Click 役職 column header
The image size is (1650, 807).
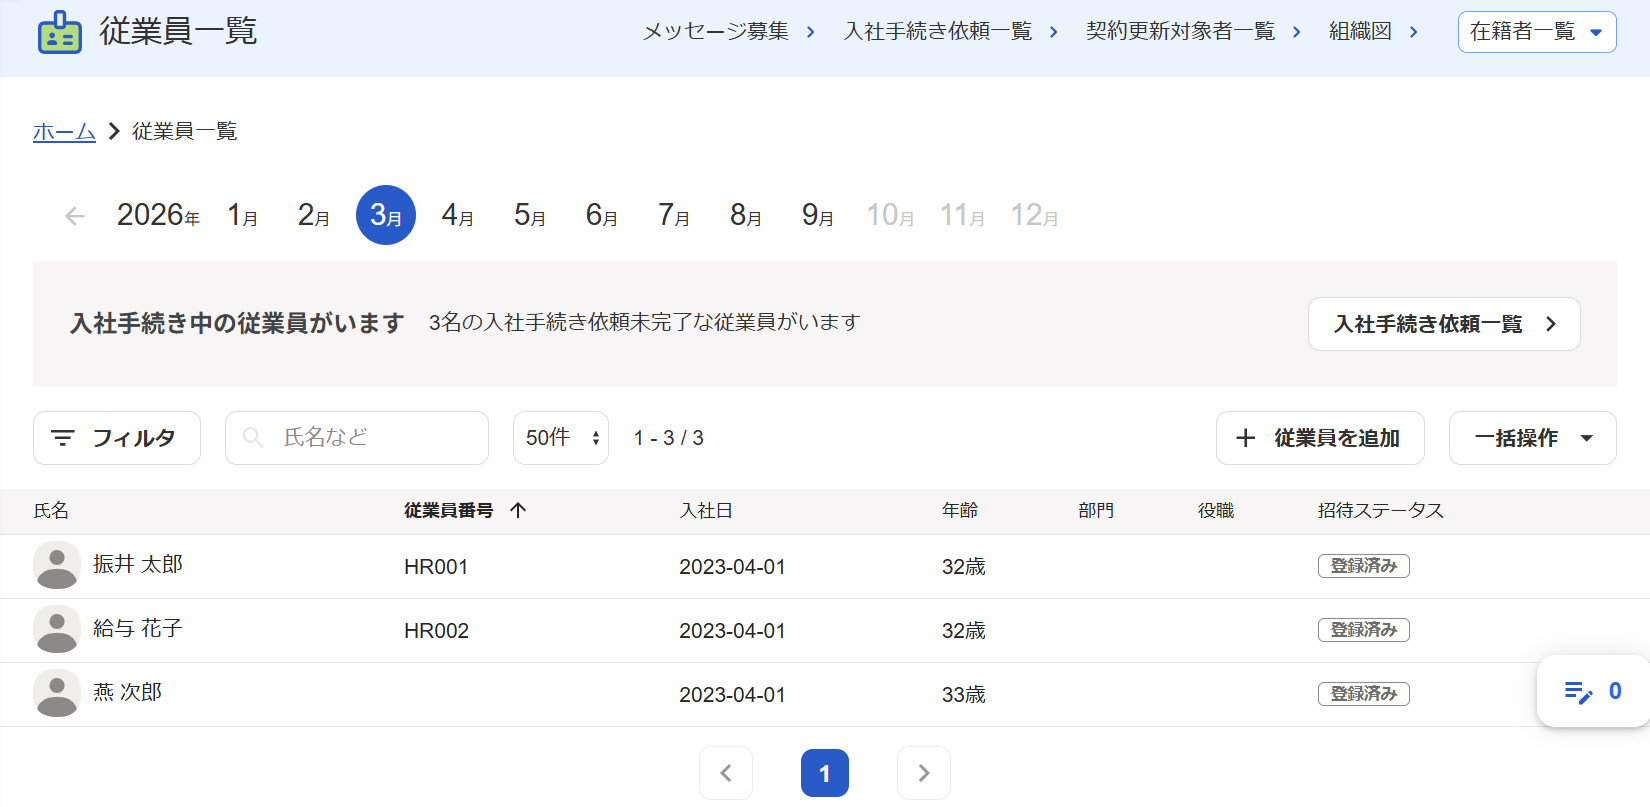click(x=1216, y=510)
